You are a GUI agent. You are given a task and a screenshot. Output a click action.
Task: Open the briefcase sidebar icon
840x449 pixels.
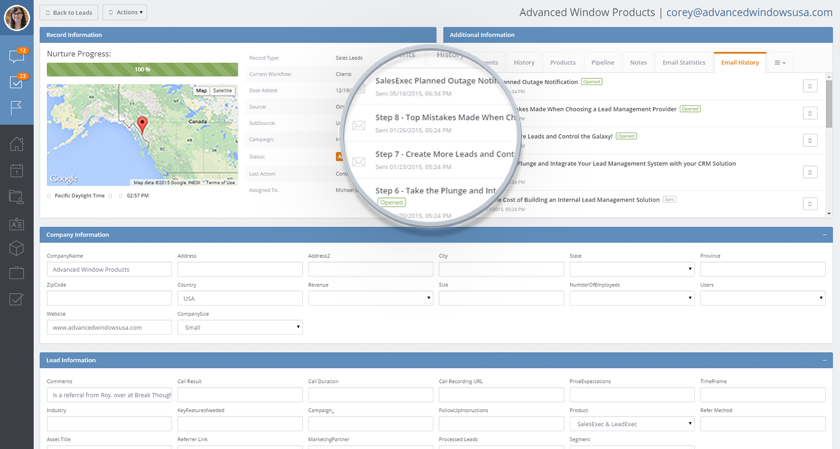click(17, 273)
